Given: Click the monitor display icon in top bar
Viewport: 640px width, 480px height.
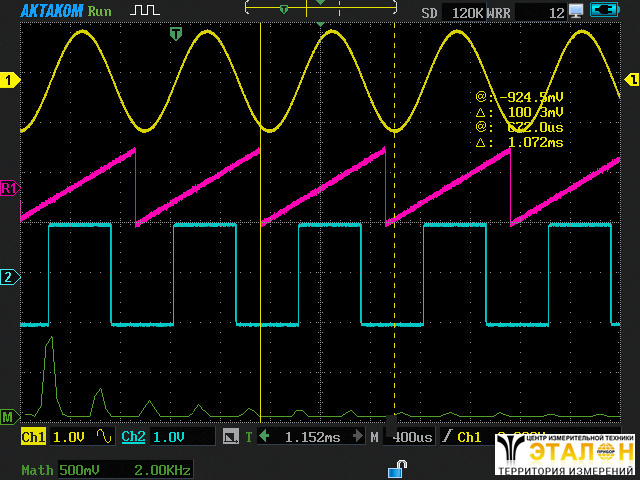Looking at the screenshot, I should click(576, 11).
